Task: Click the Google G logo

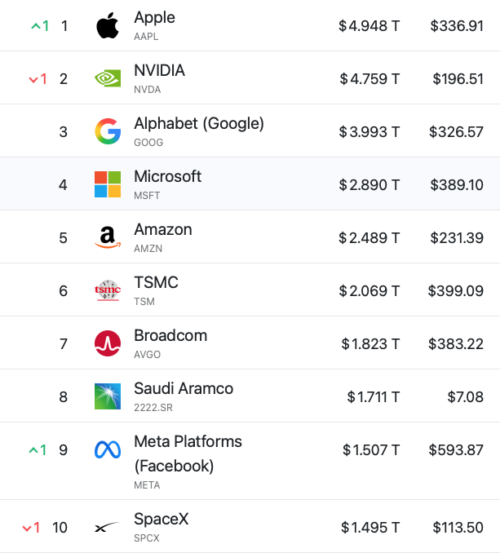Action: [x=108, y=131]
